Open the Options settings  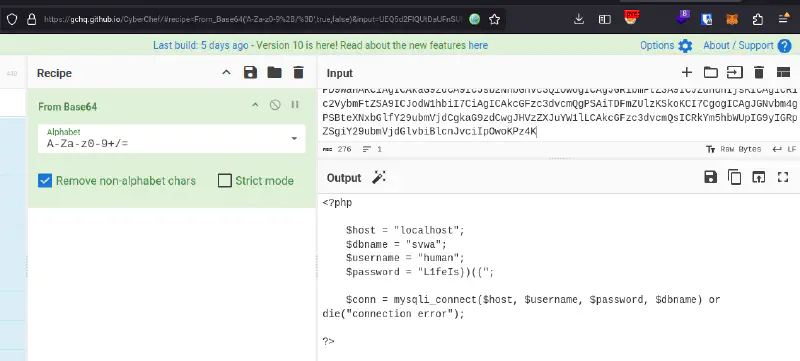click(x=657, y=45)
